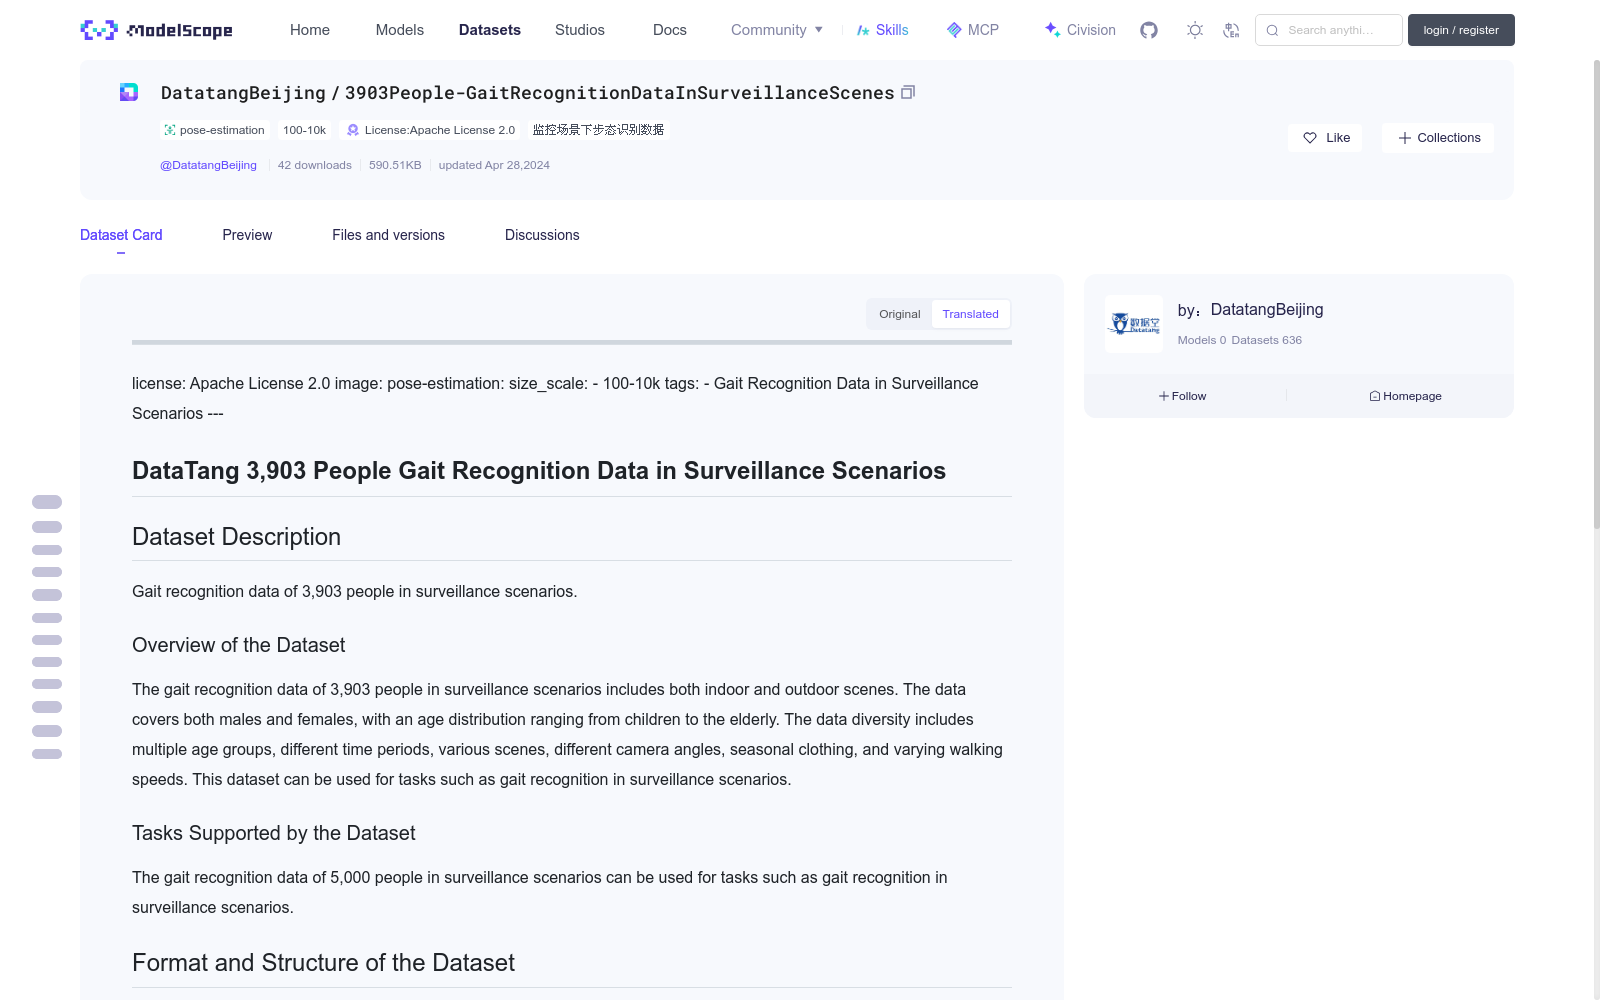Click the Apache license badge icon
1600x1000 pixels.
pos(353,130)
